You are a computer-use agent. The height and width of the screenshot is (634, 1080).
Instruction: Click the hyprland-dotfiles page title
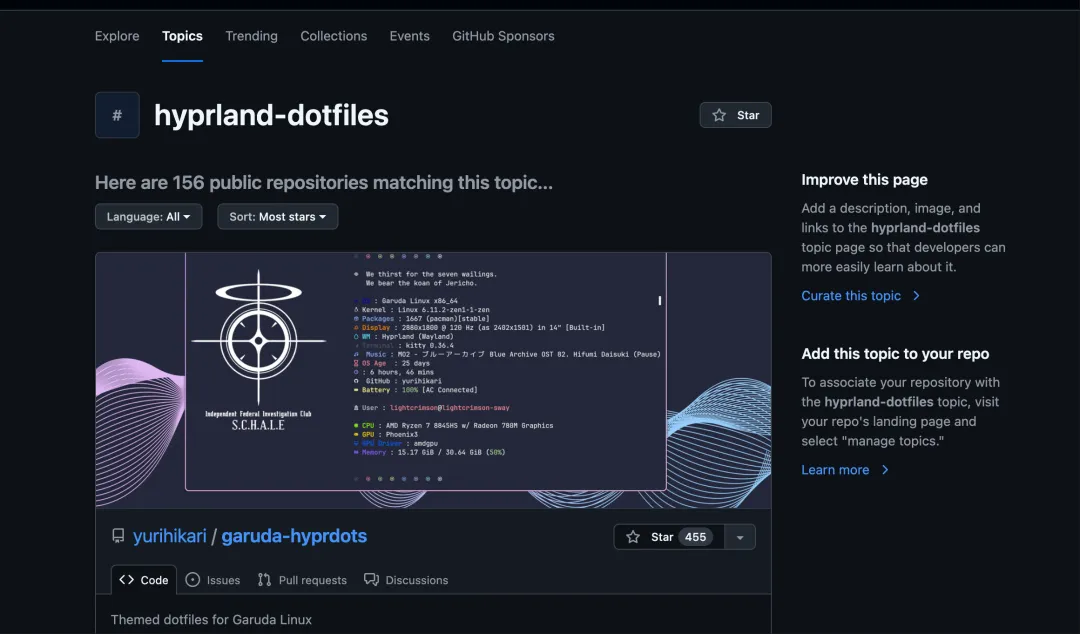click(271, 115)
